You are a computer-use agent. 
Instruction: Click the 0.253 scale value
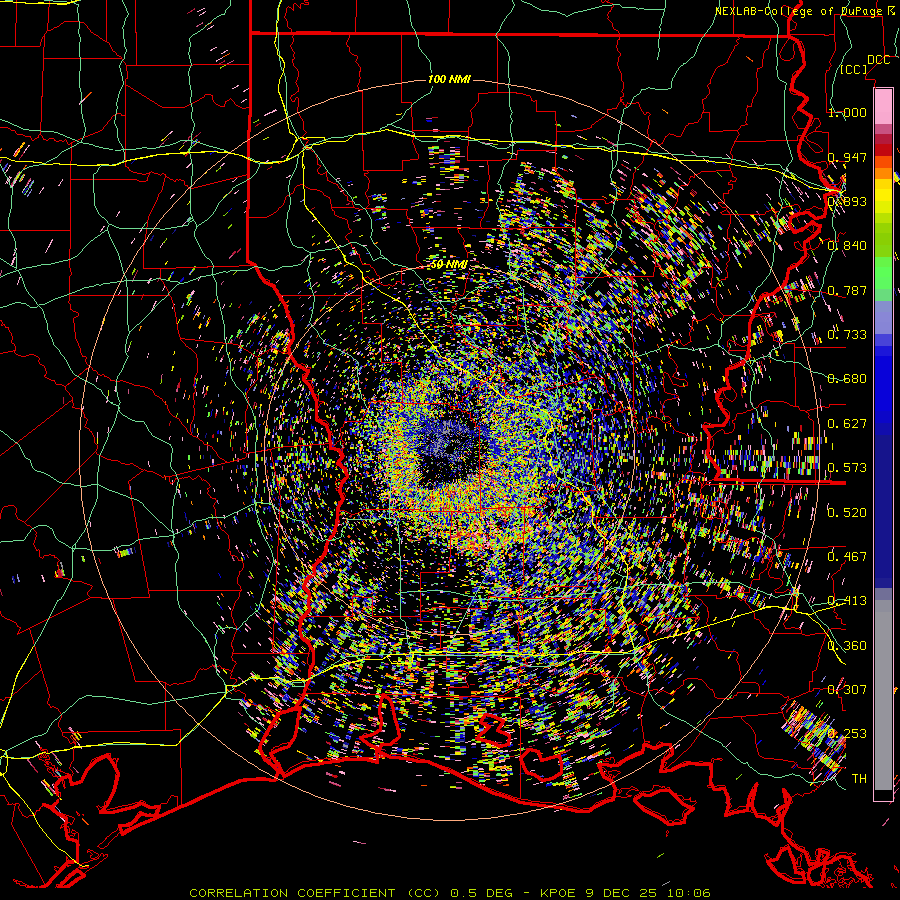[x=847, y=734]
